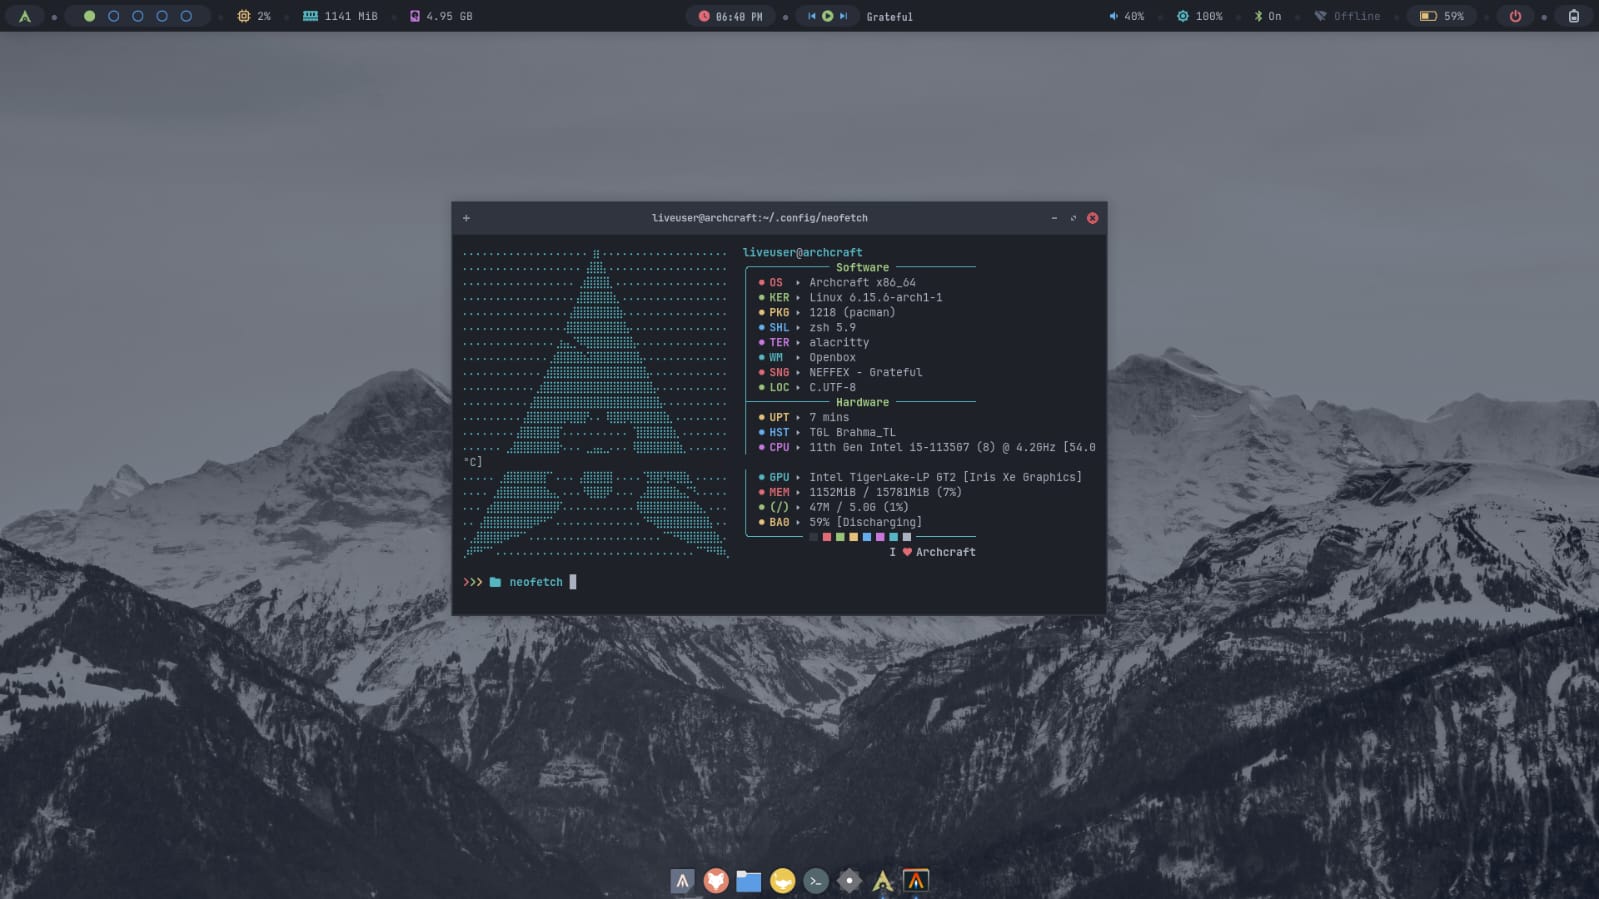Close the terminal with the red button
Screen dimensions: 1599x899
tap(1092, 218)
